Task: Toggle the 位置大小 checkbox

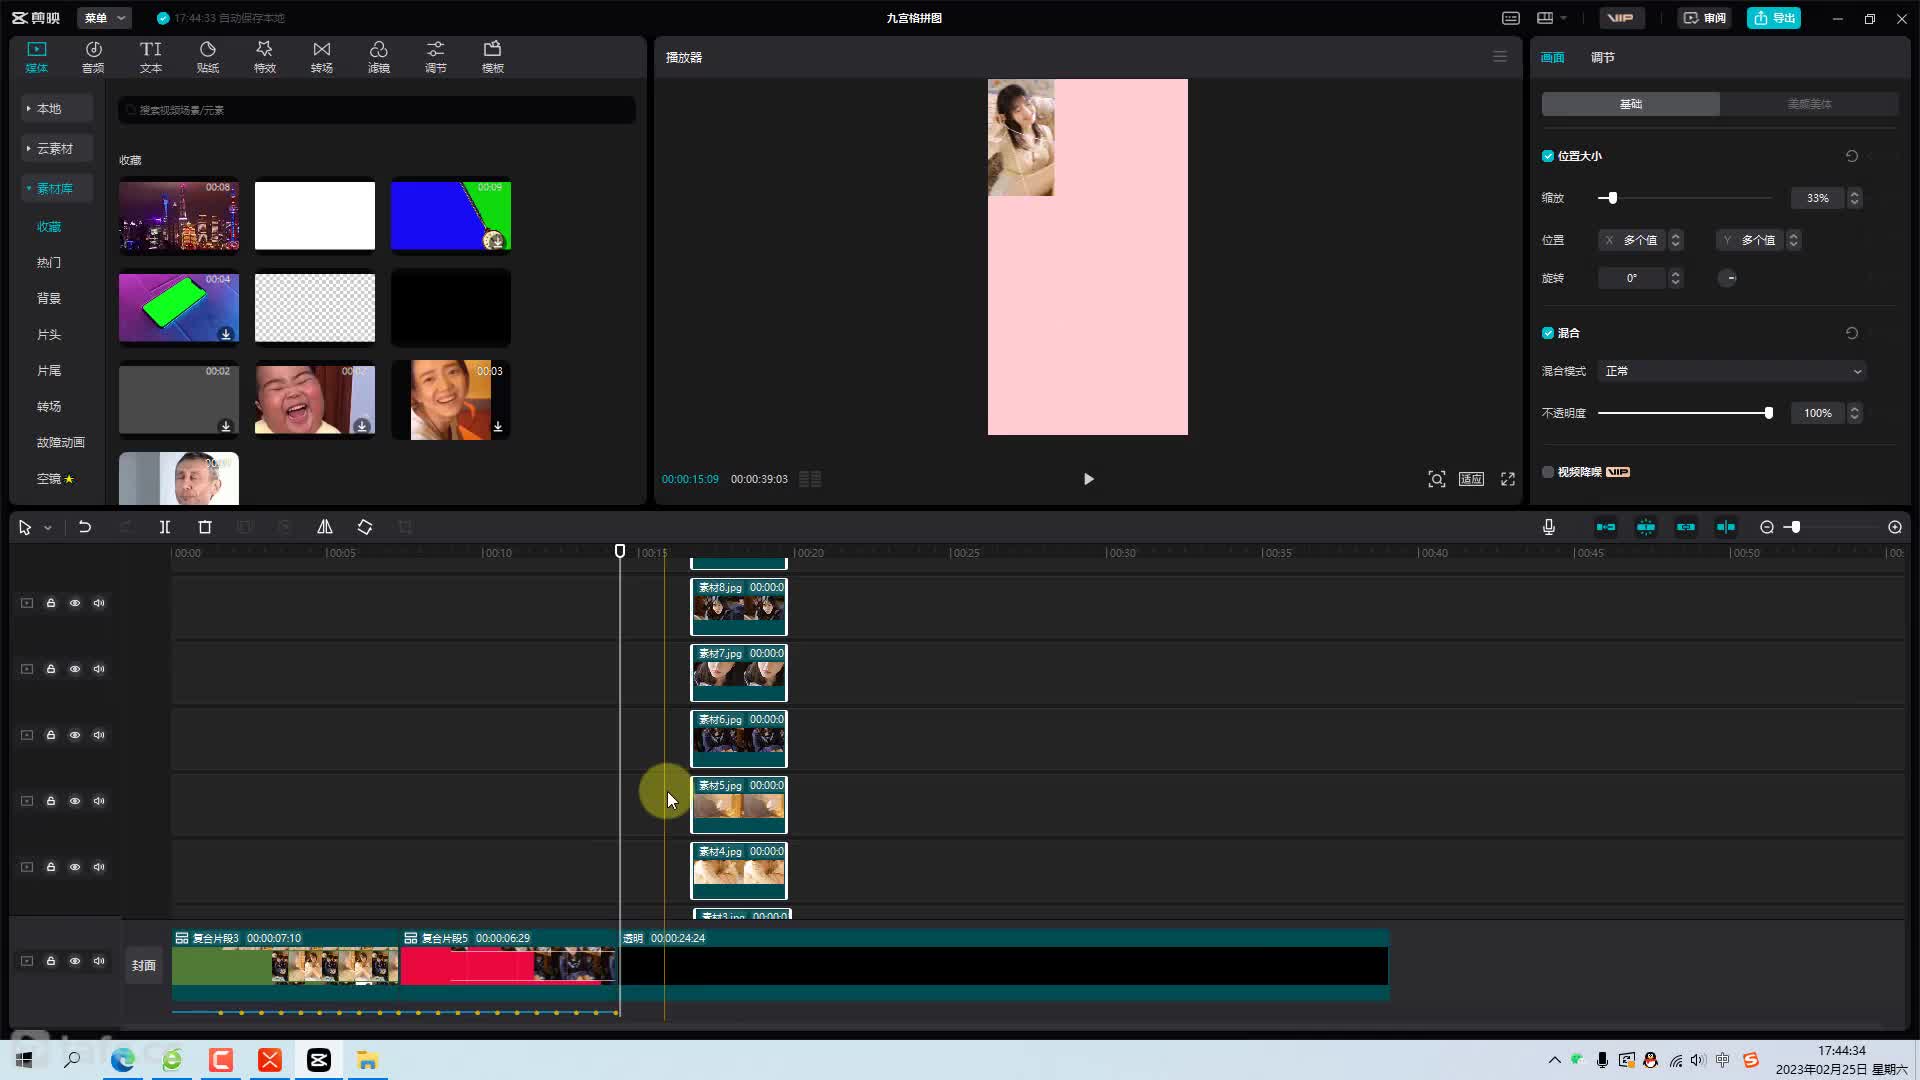Action: point(1548,156)
